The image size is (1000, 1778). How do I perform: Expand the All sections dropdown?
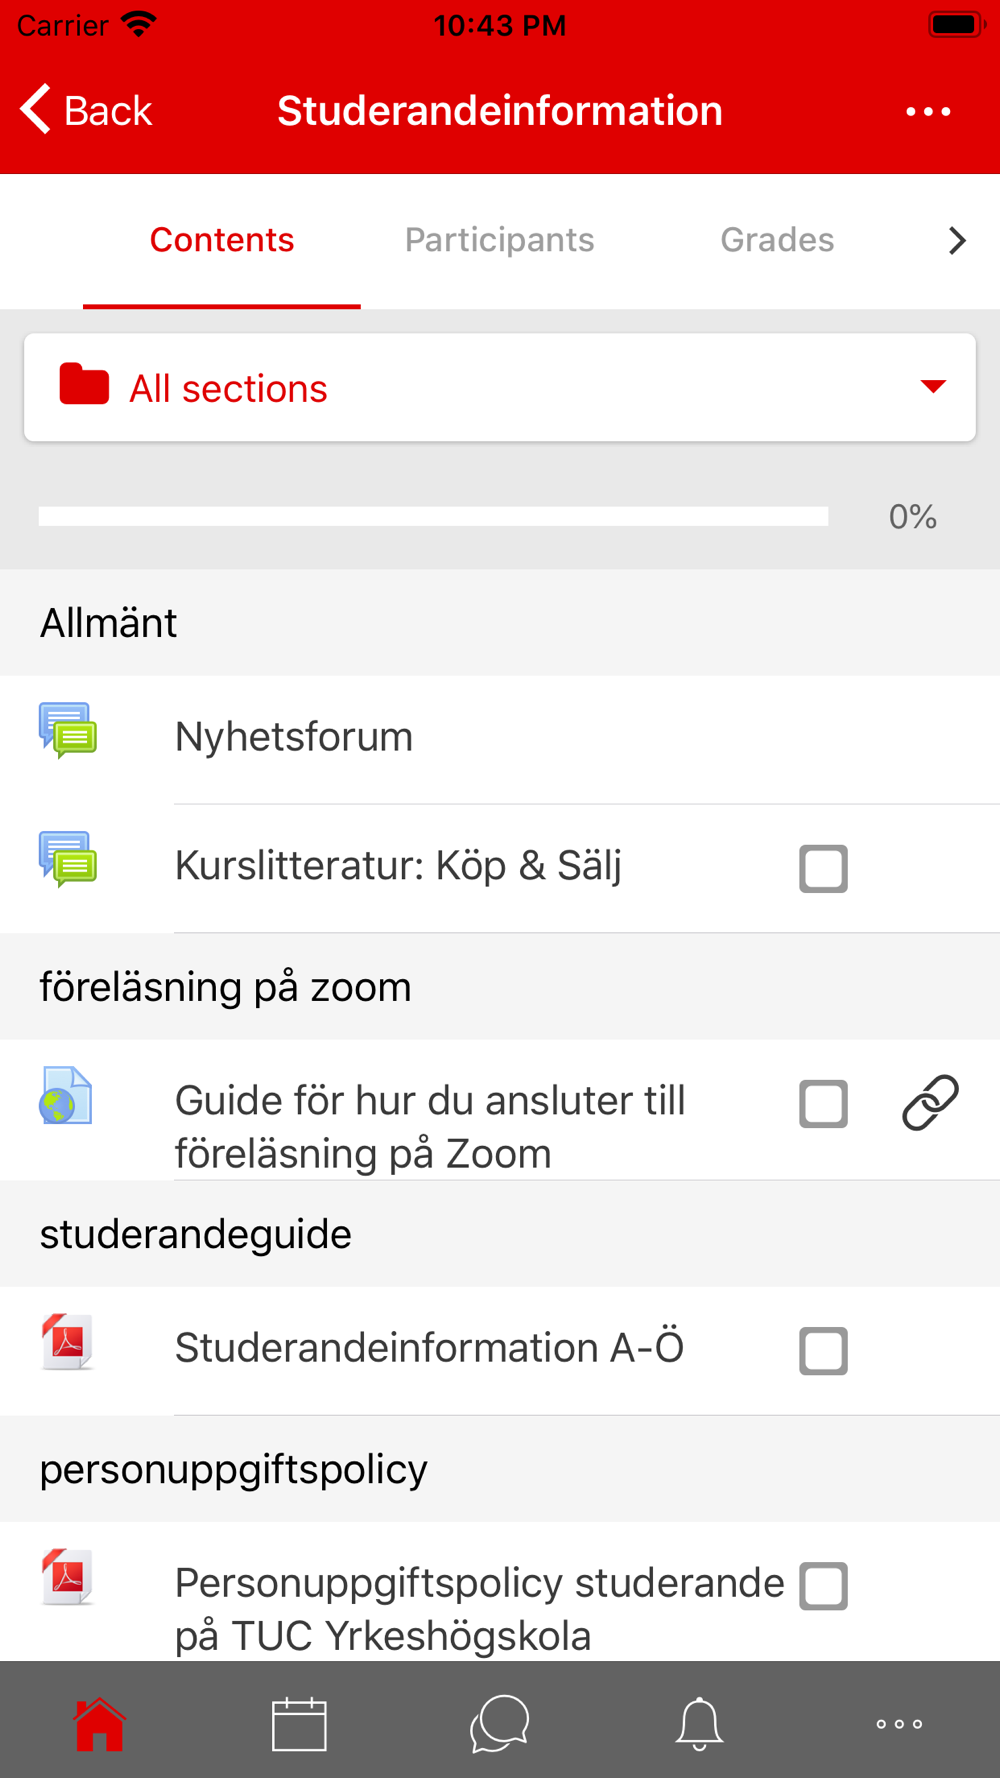tap(500, 387)
